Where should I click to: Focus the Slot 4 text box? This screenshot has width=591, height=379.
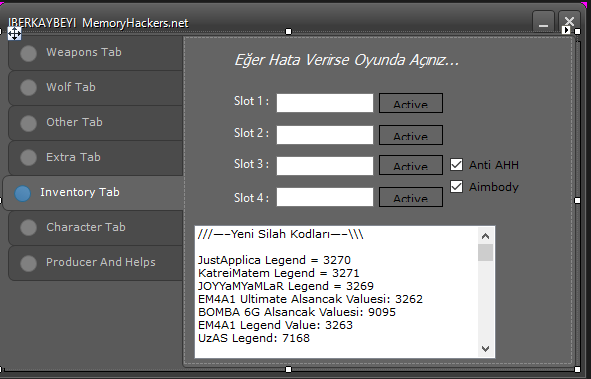pos(325,197)
